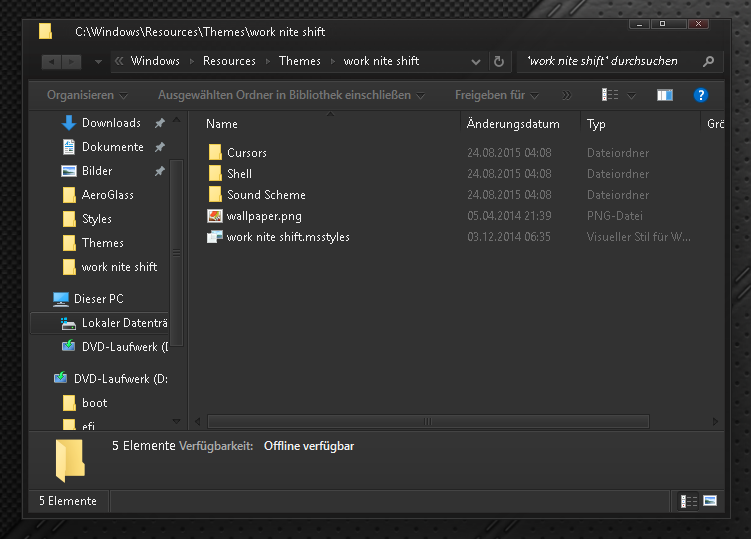Select the work nite shift.msstyles file

[x=287, y=237]
